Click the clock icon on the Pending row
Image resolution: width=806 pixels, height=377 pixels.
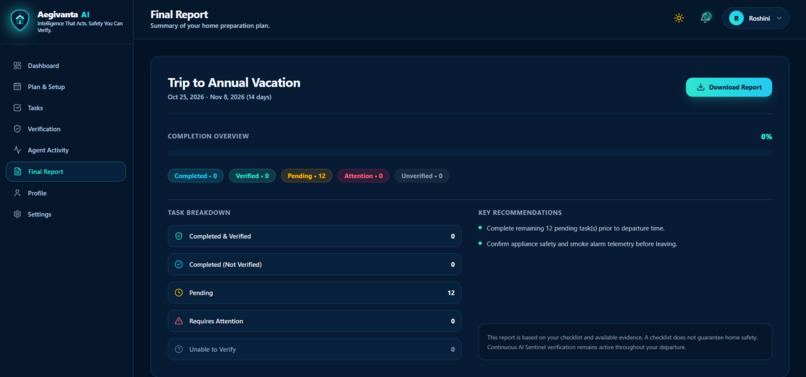(x=179, y=293)
